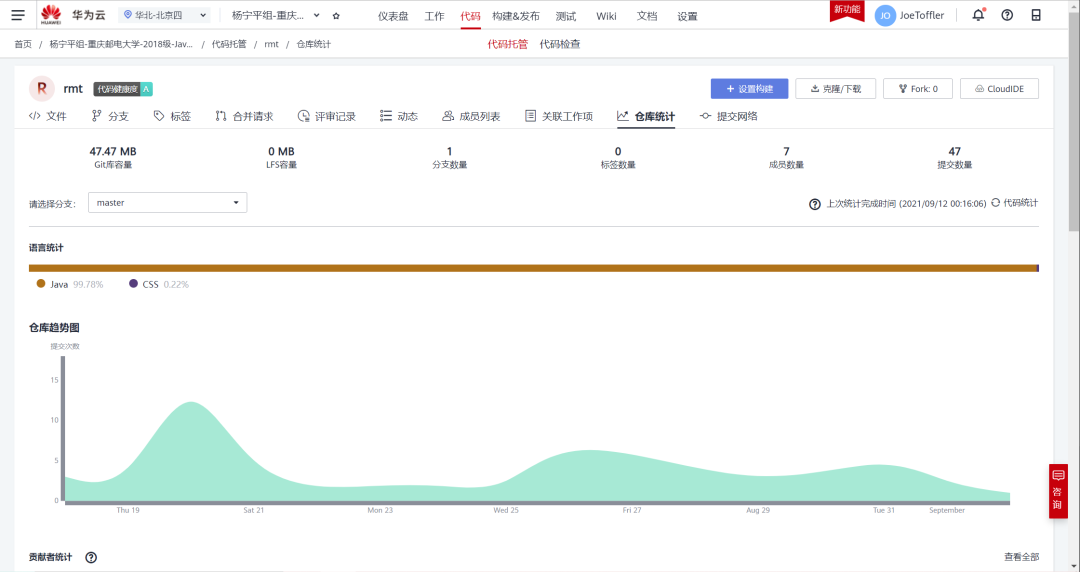
Task: Open the hamburger menu icon
Action: (18, 14)
